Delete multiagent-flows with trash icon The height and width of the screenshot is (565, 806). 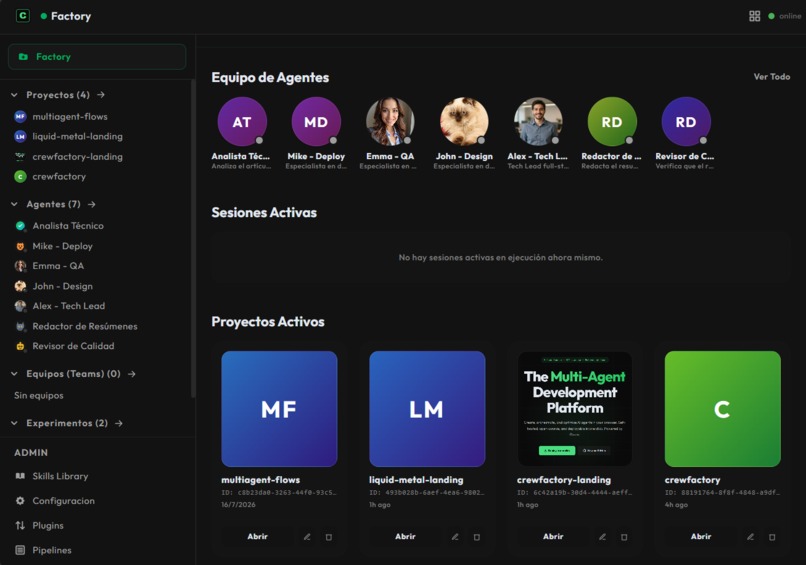click(x=329, y=537)
